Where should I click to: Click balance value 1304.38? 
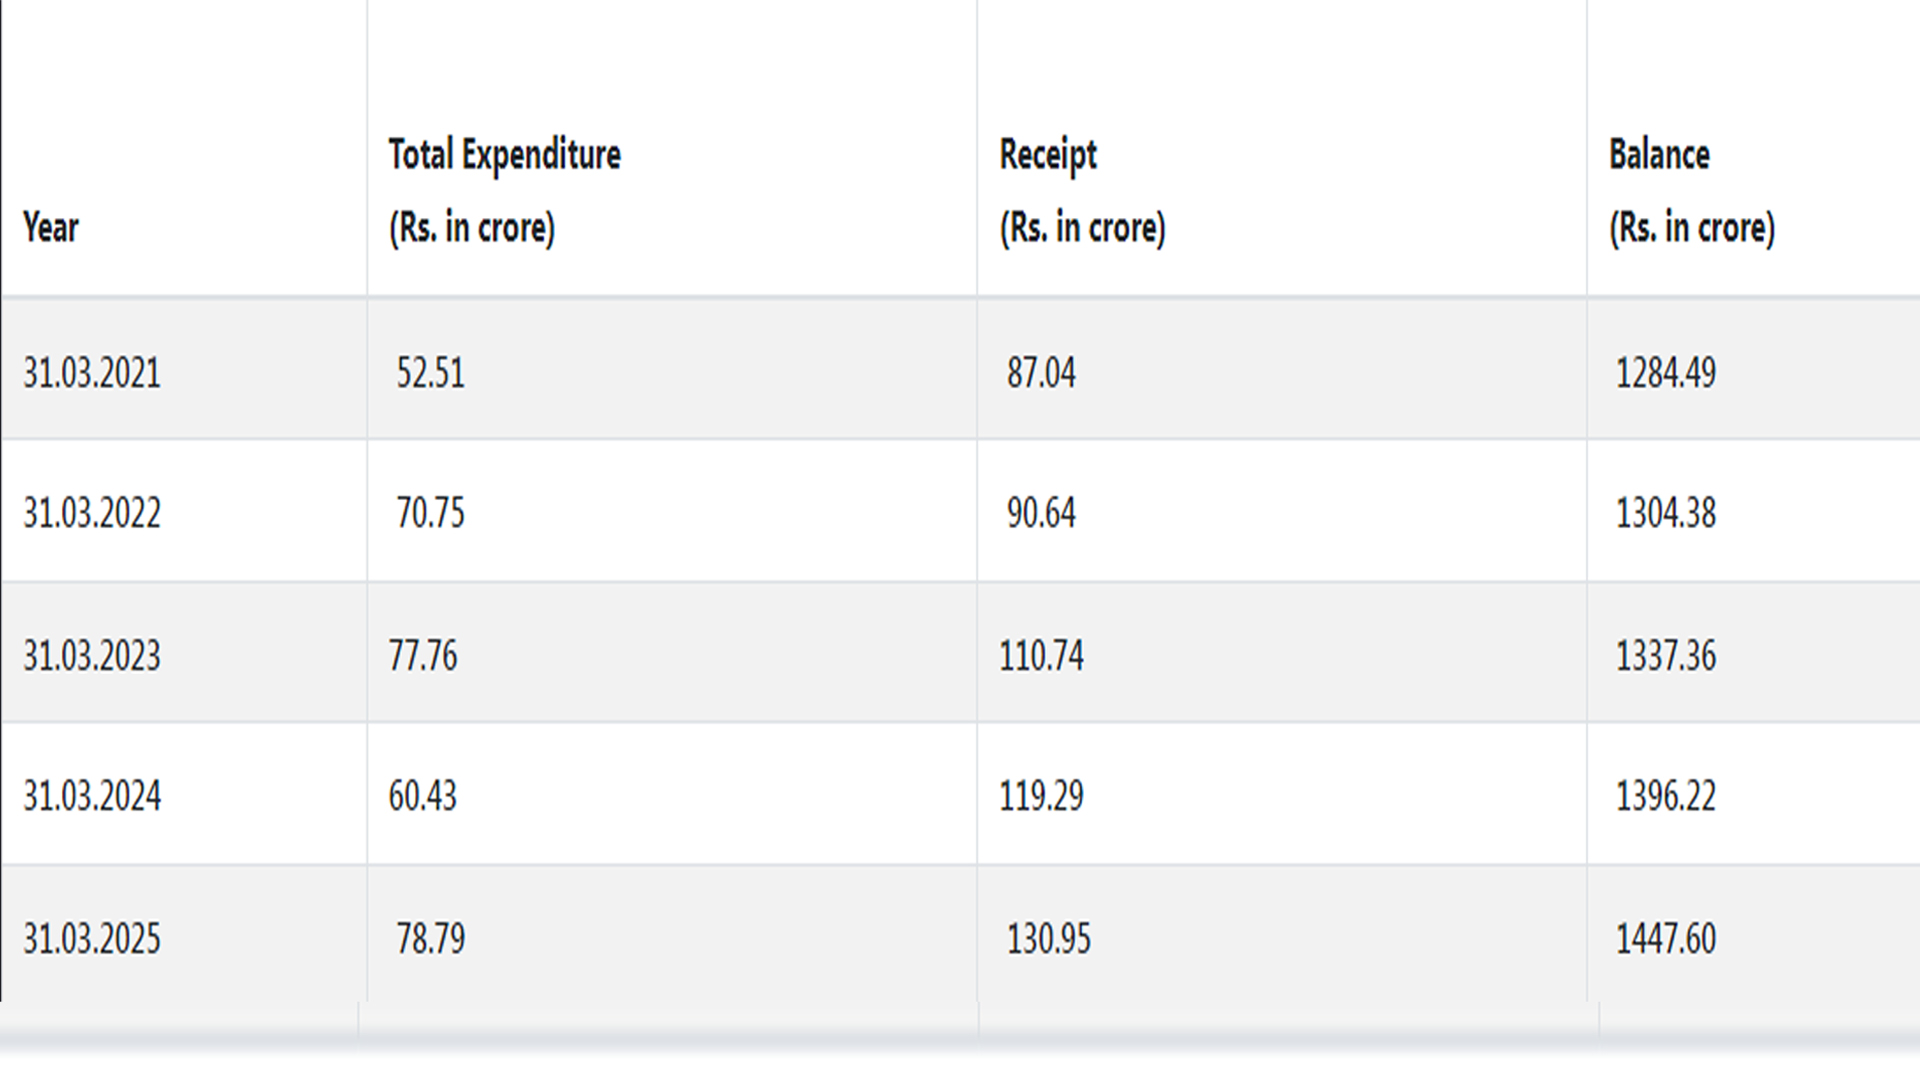(x=1665, y=513)
